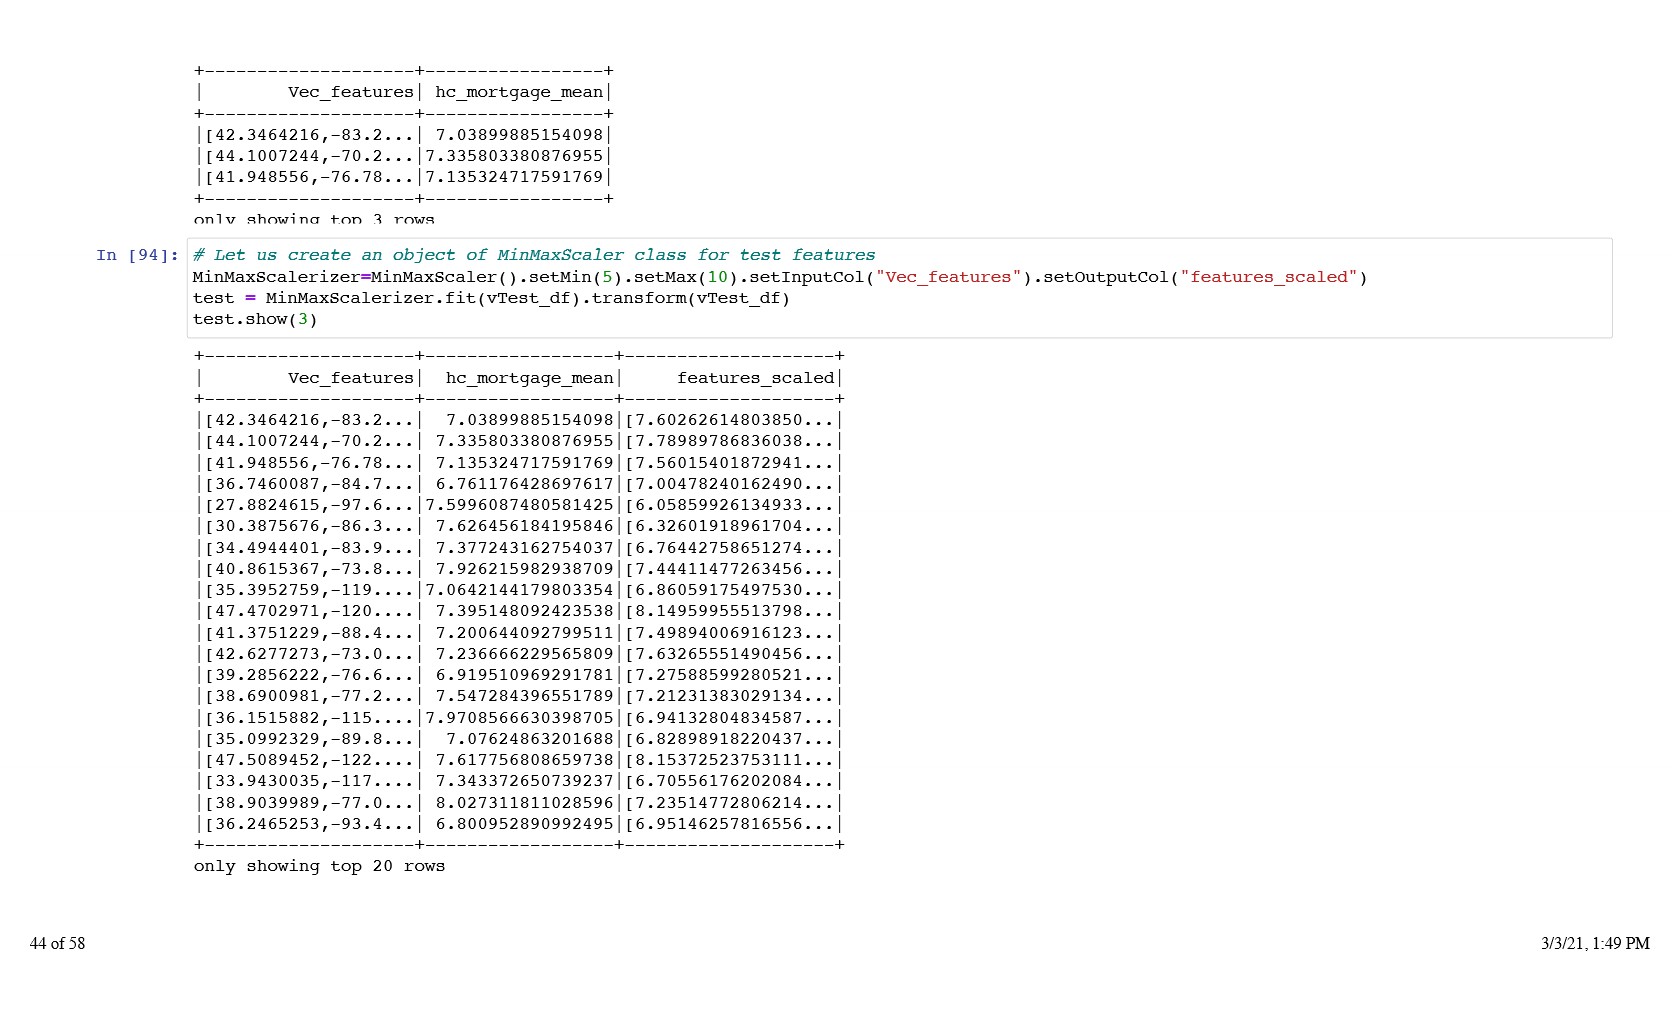Image resolution: width=1680 pixels, height=1020 pixels.
Task: Click the In [94] cell prompt label
Action: click(137, 255)
